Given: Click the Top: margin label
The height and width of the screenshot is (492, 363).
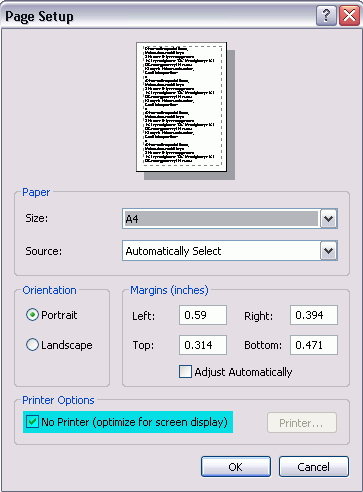Looking at the screenshot, I should pyautogui.click(x=143, y=345).
